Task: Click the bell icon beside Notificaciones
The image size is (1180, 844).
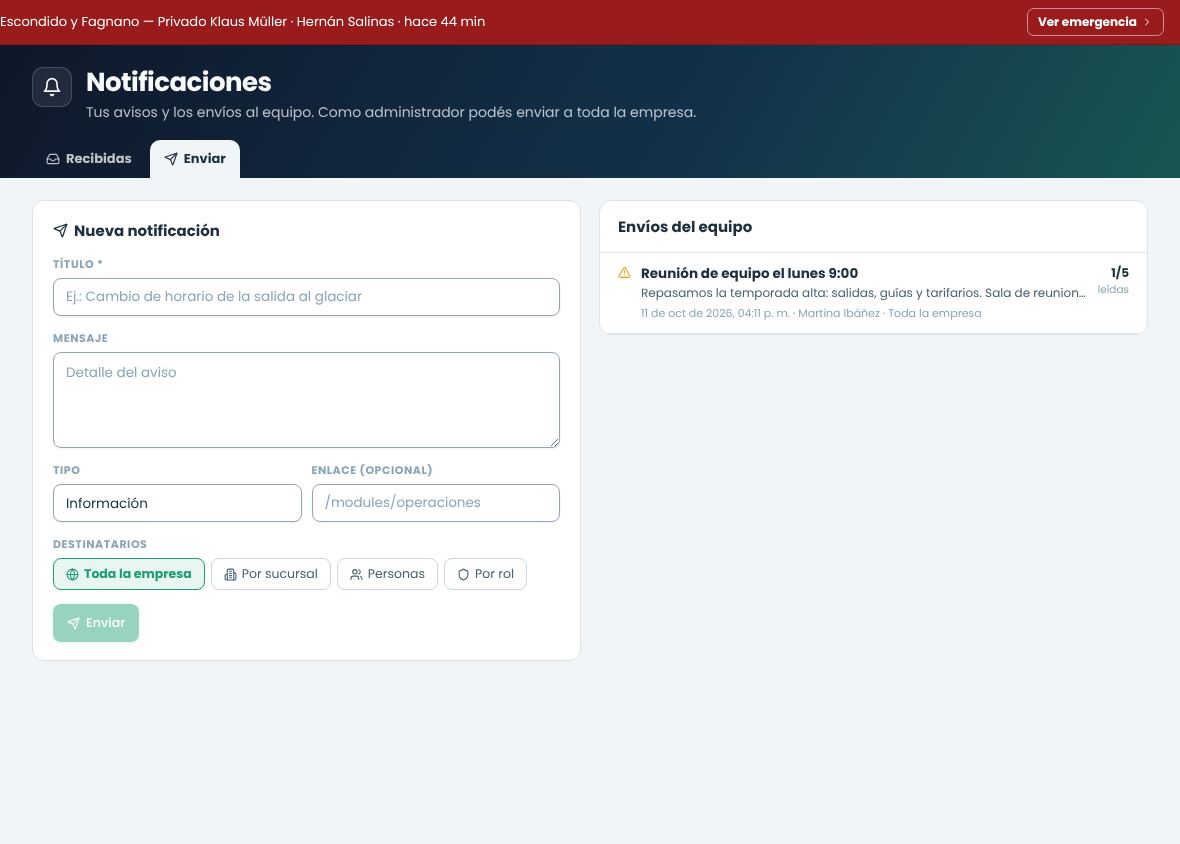Action: click(x=52, y=87)
